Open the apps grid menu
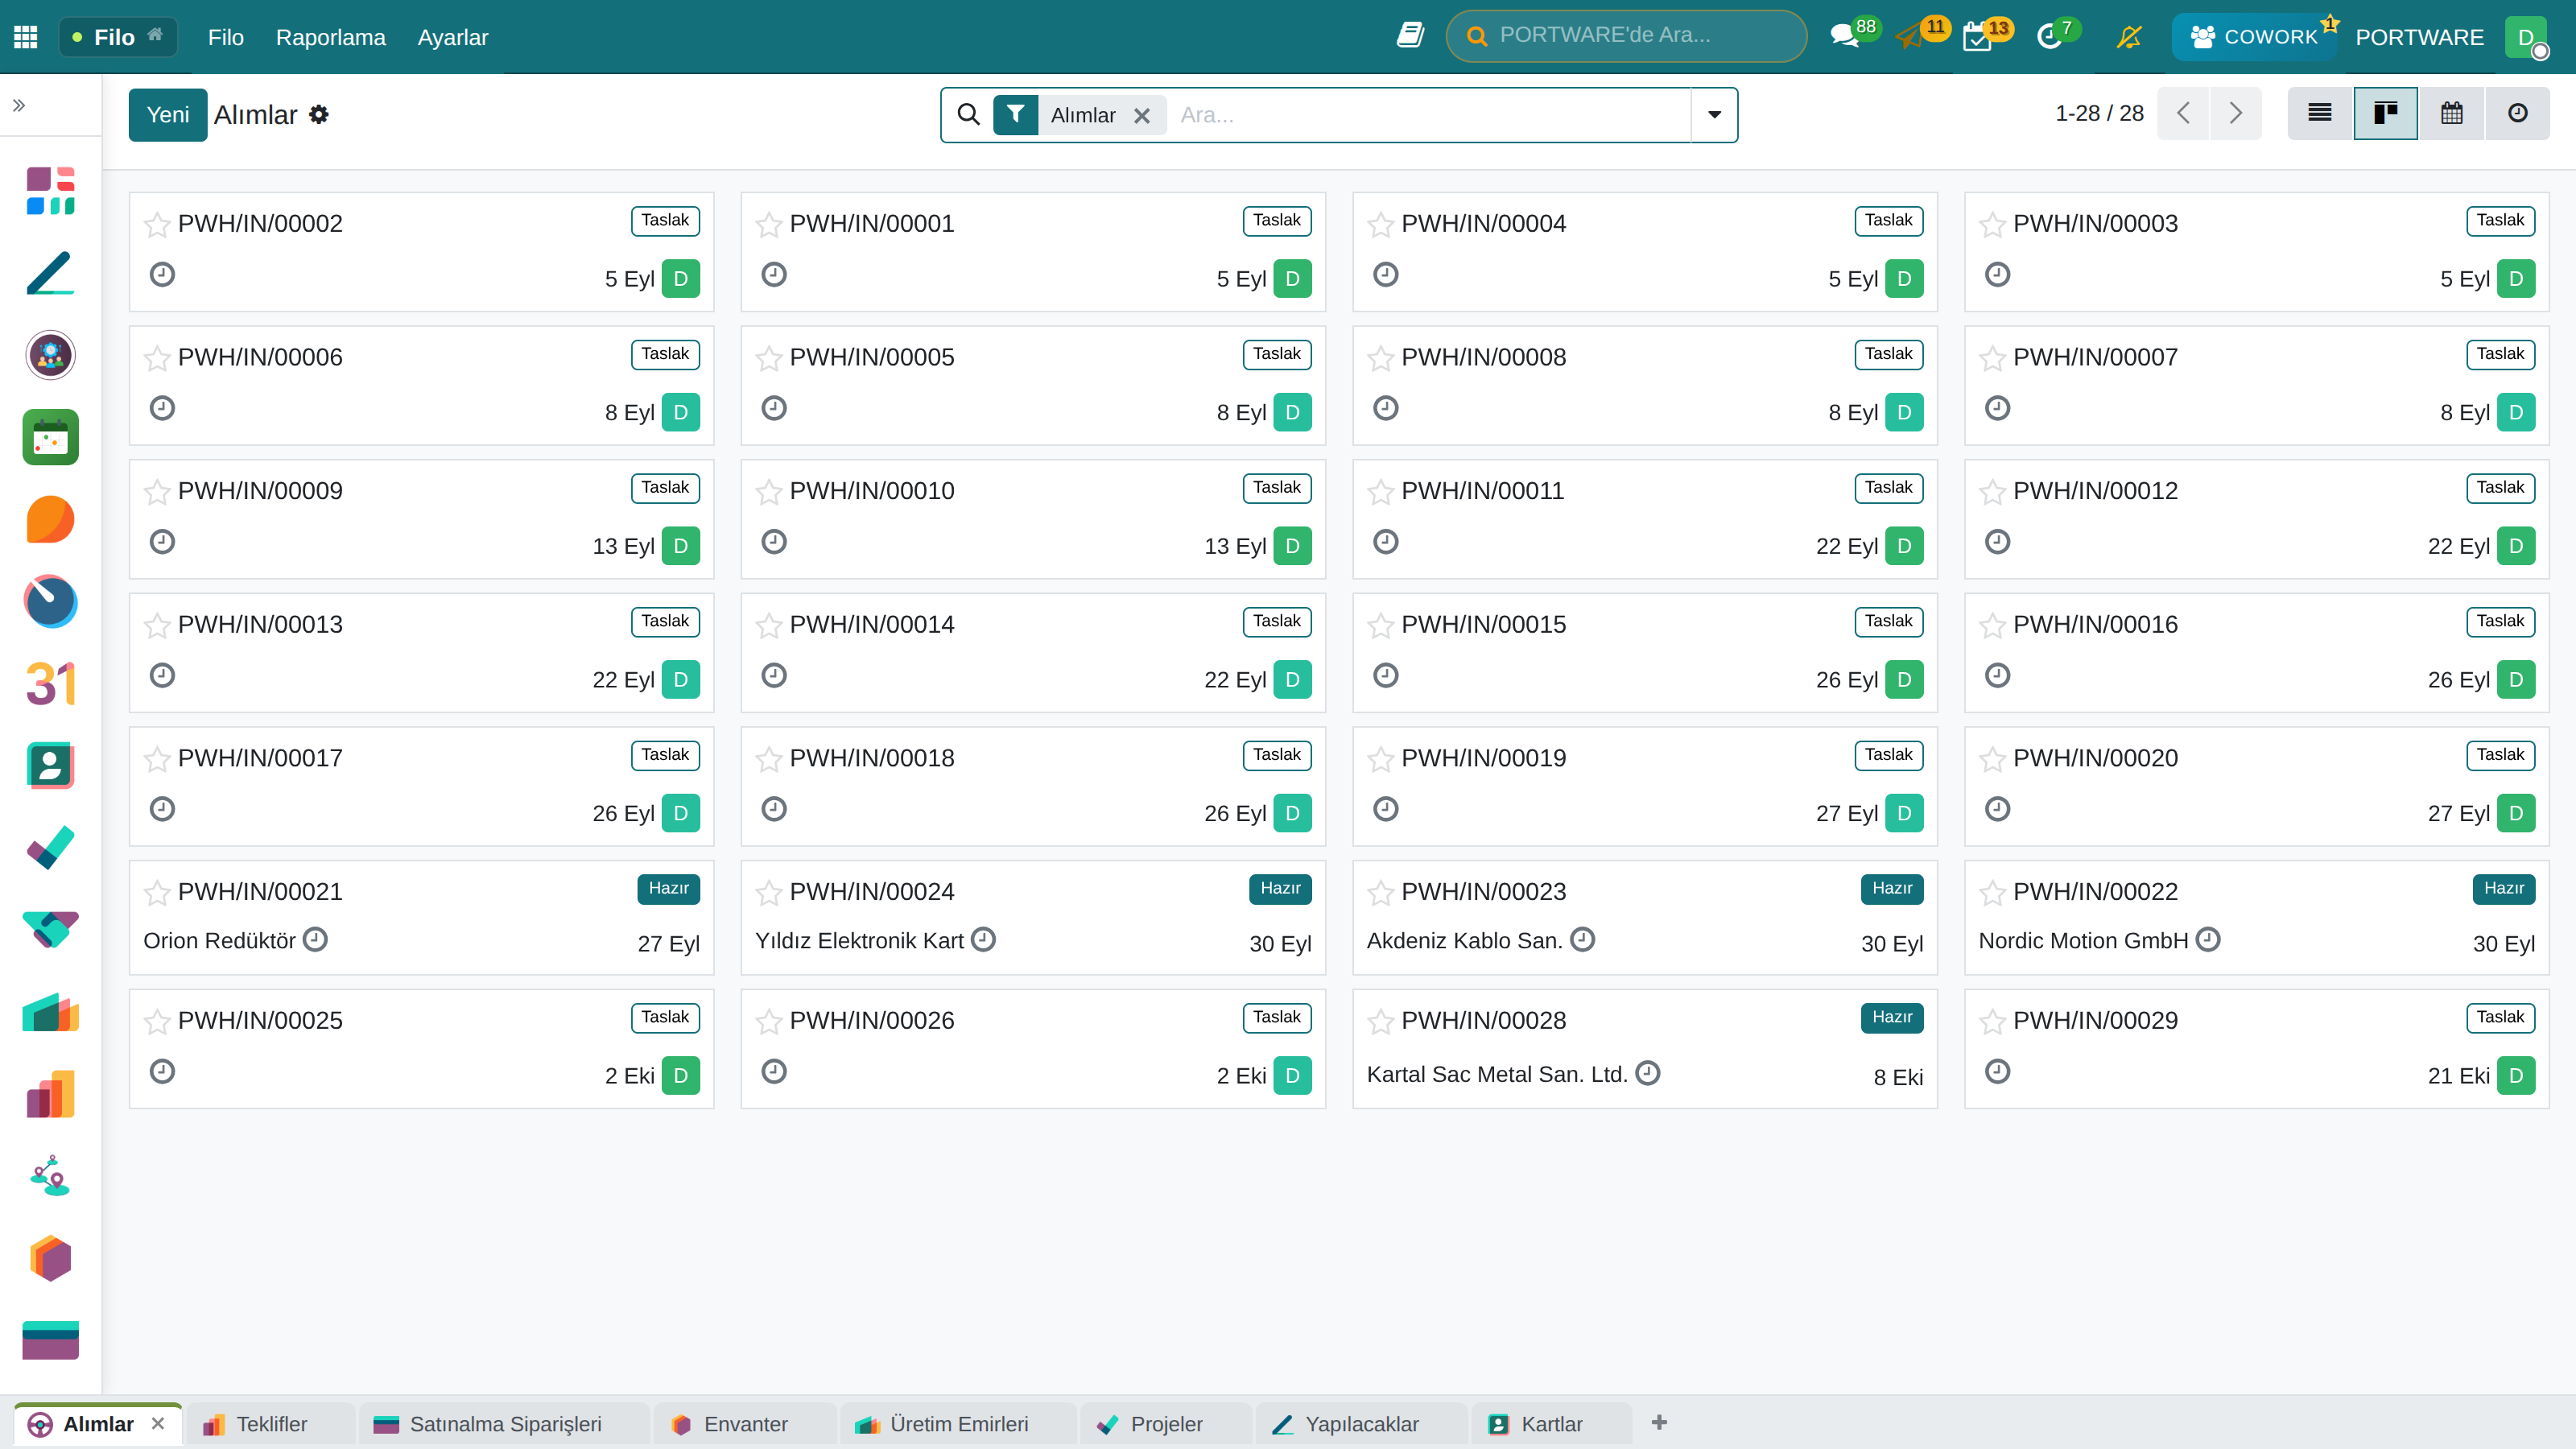2576x1449 pixels. (26, 37)
